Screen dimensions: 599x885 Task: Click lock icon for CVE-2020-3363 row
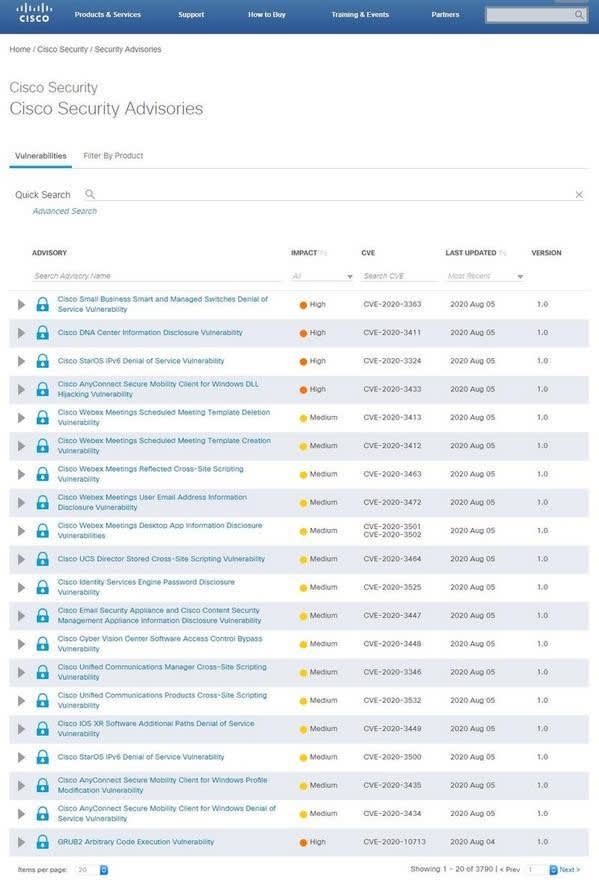coord(42,304)
